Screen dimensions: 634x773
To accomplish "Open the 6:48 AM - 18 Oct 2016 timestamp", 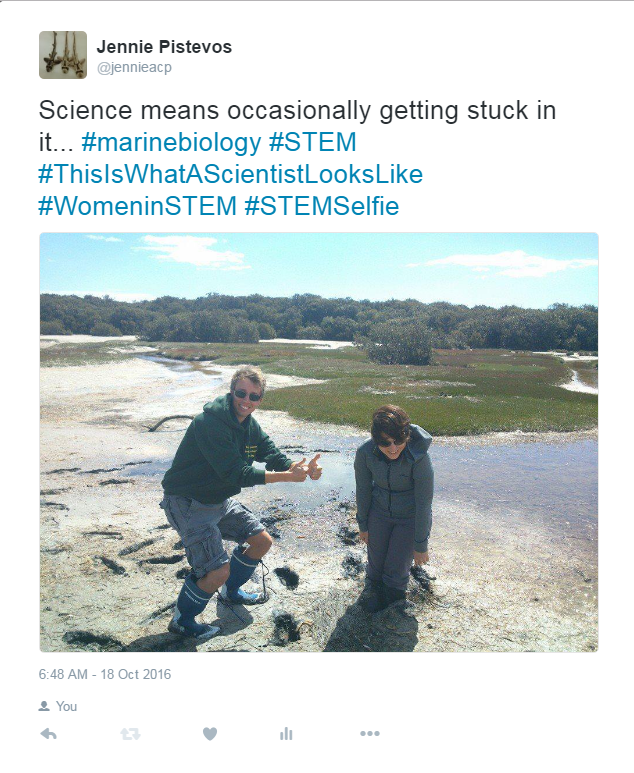I will point(105,674).
